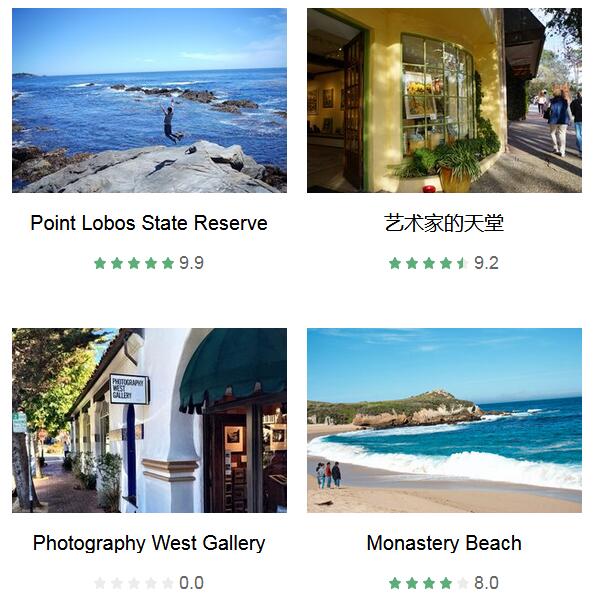Viewport: 595px width, 604px height.
Task: Click first green star under 艺术家的天堂
Action: 395,263
